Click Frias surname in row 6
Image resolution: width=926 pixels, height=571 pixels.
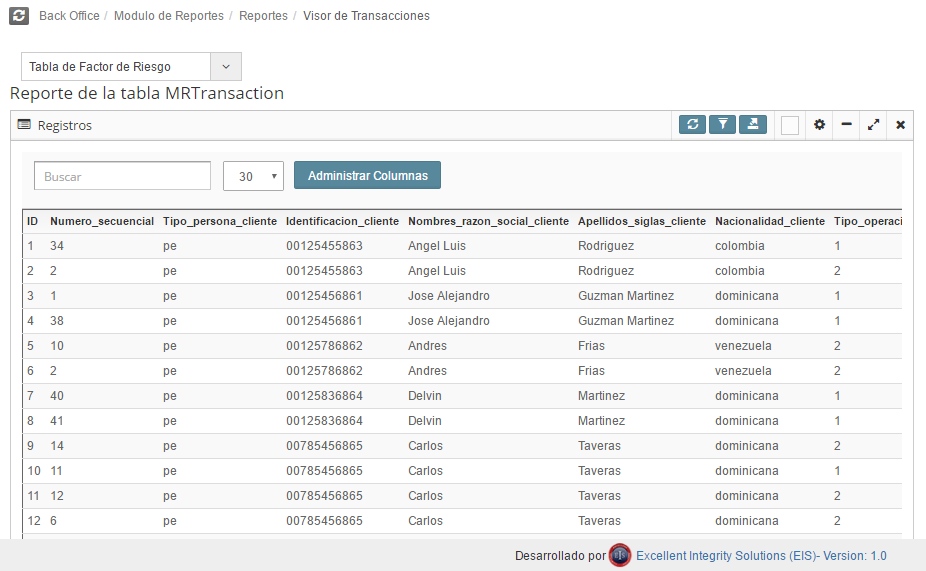pos(591,371)
